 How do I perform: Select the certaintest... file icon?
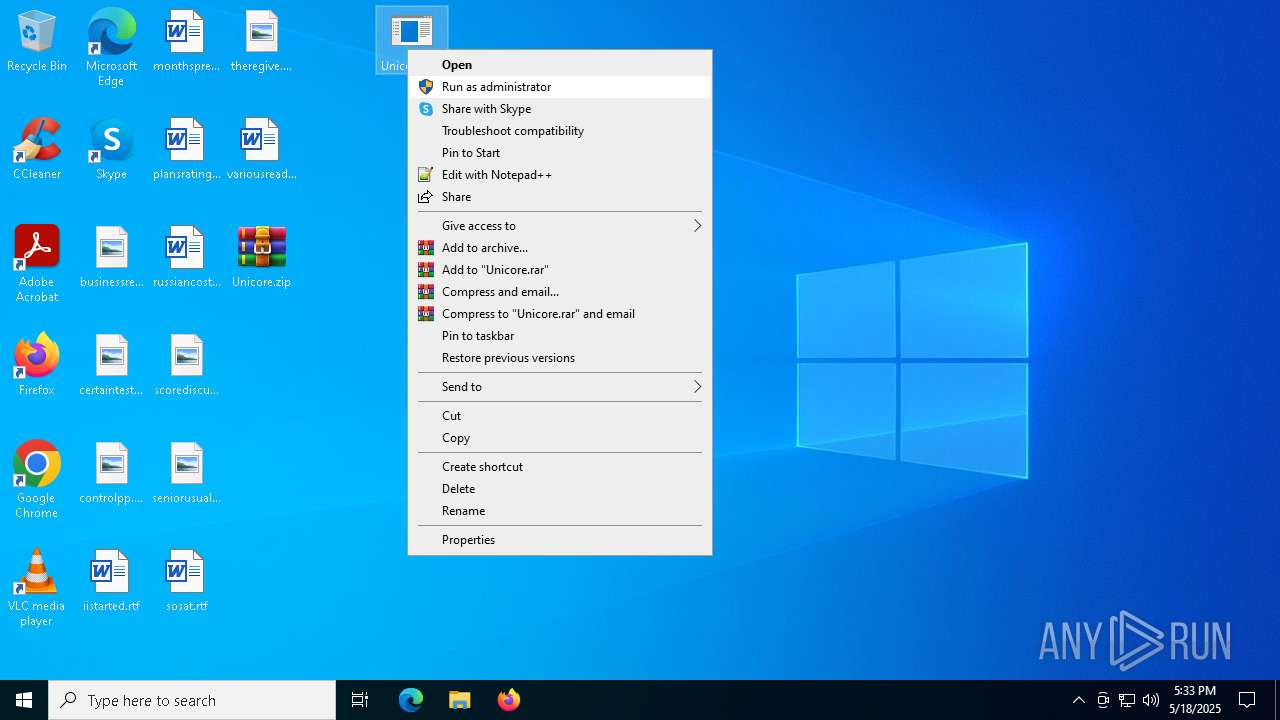tap(111, 365)
